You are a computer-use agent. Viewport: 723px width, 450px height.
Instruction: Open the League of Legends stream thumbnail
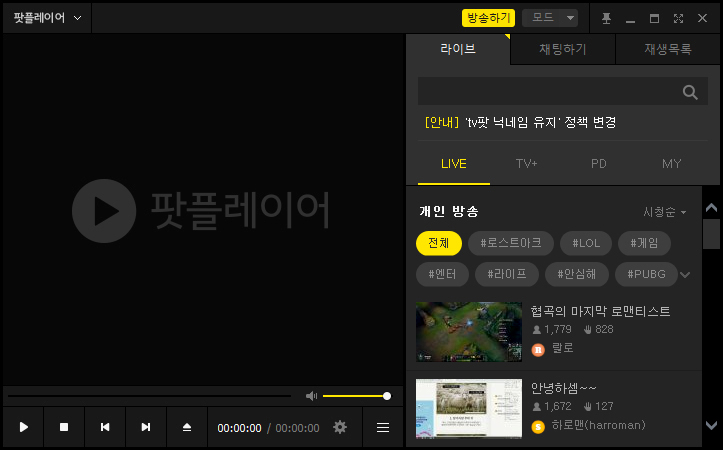(x=469, y=332)
